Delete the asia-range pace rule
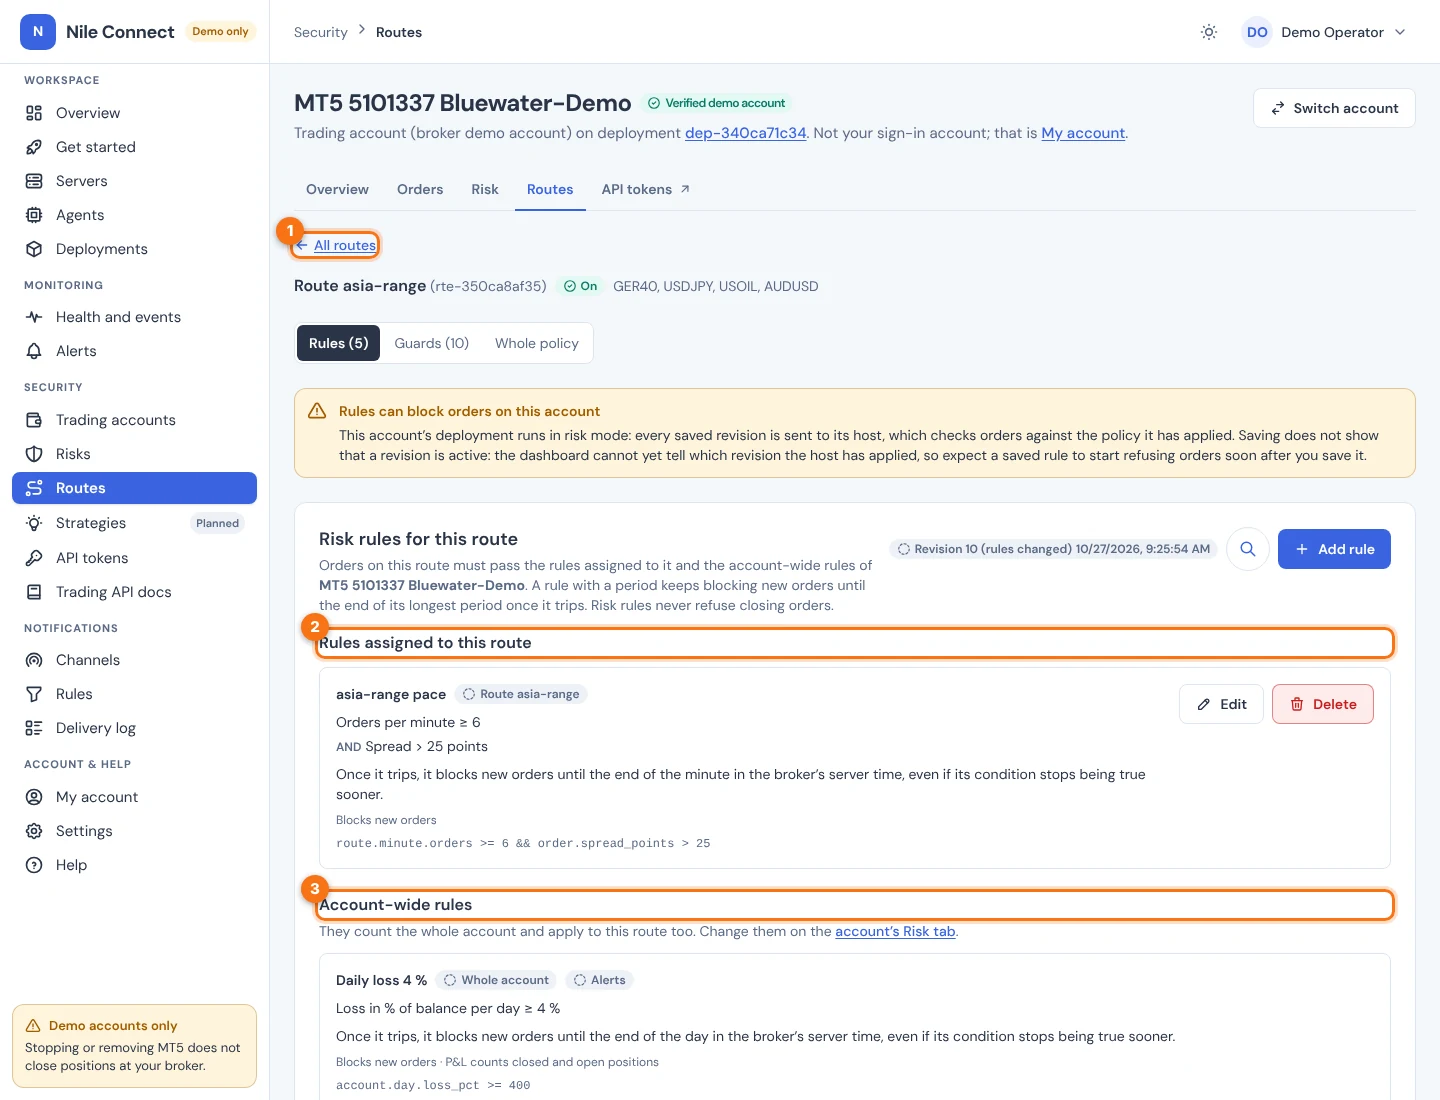The height and width of the screenshot is (1100, 1440). click(1322, 704)
